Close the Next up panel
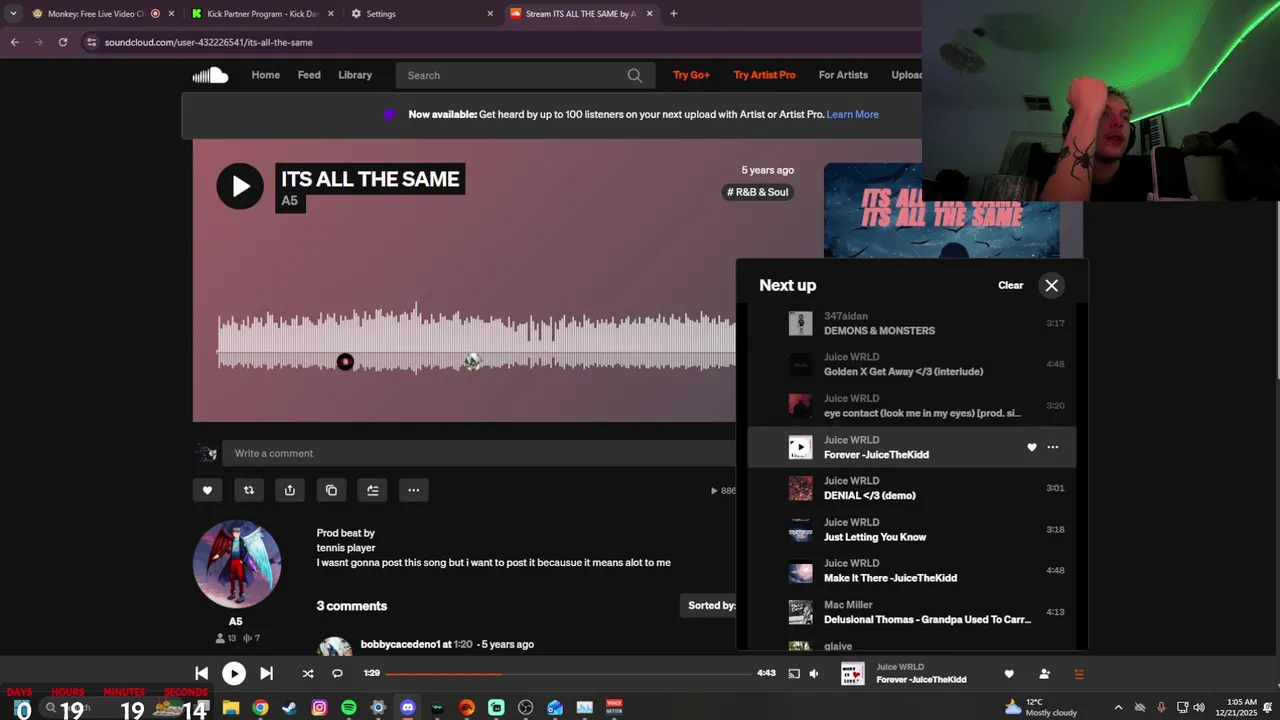 pos(1051,286)
